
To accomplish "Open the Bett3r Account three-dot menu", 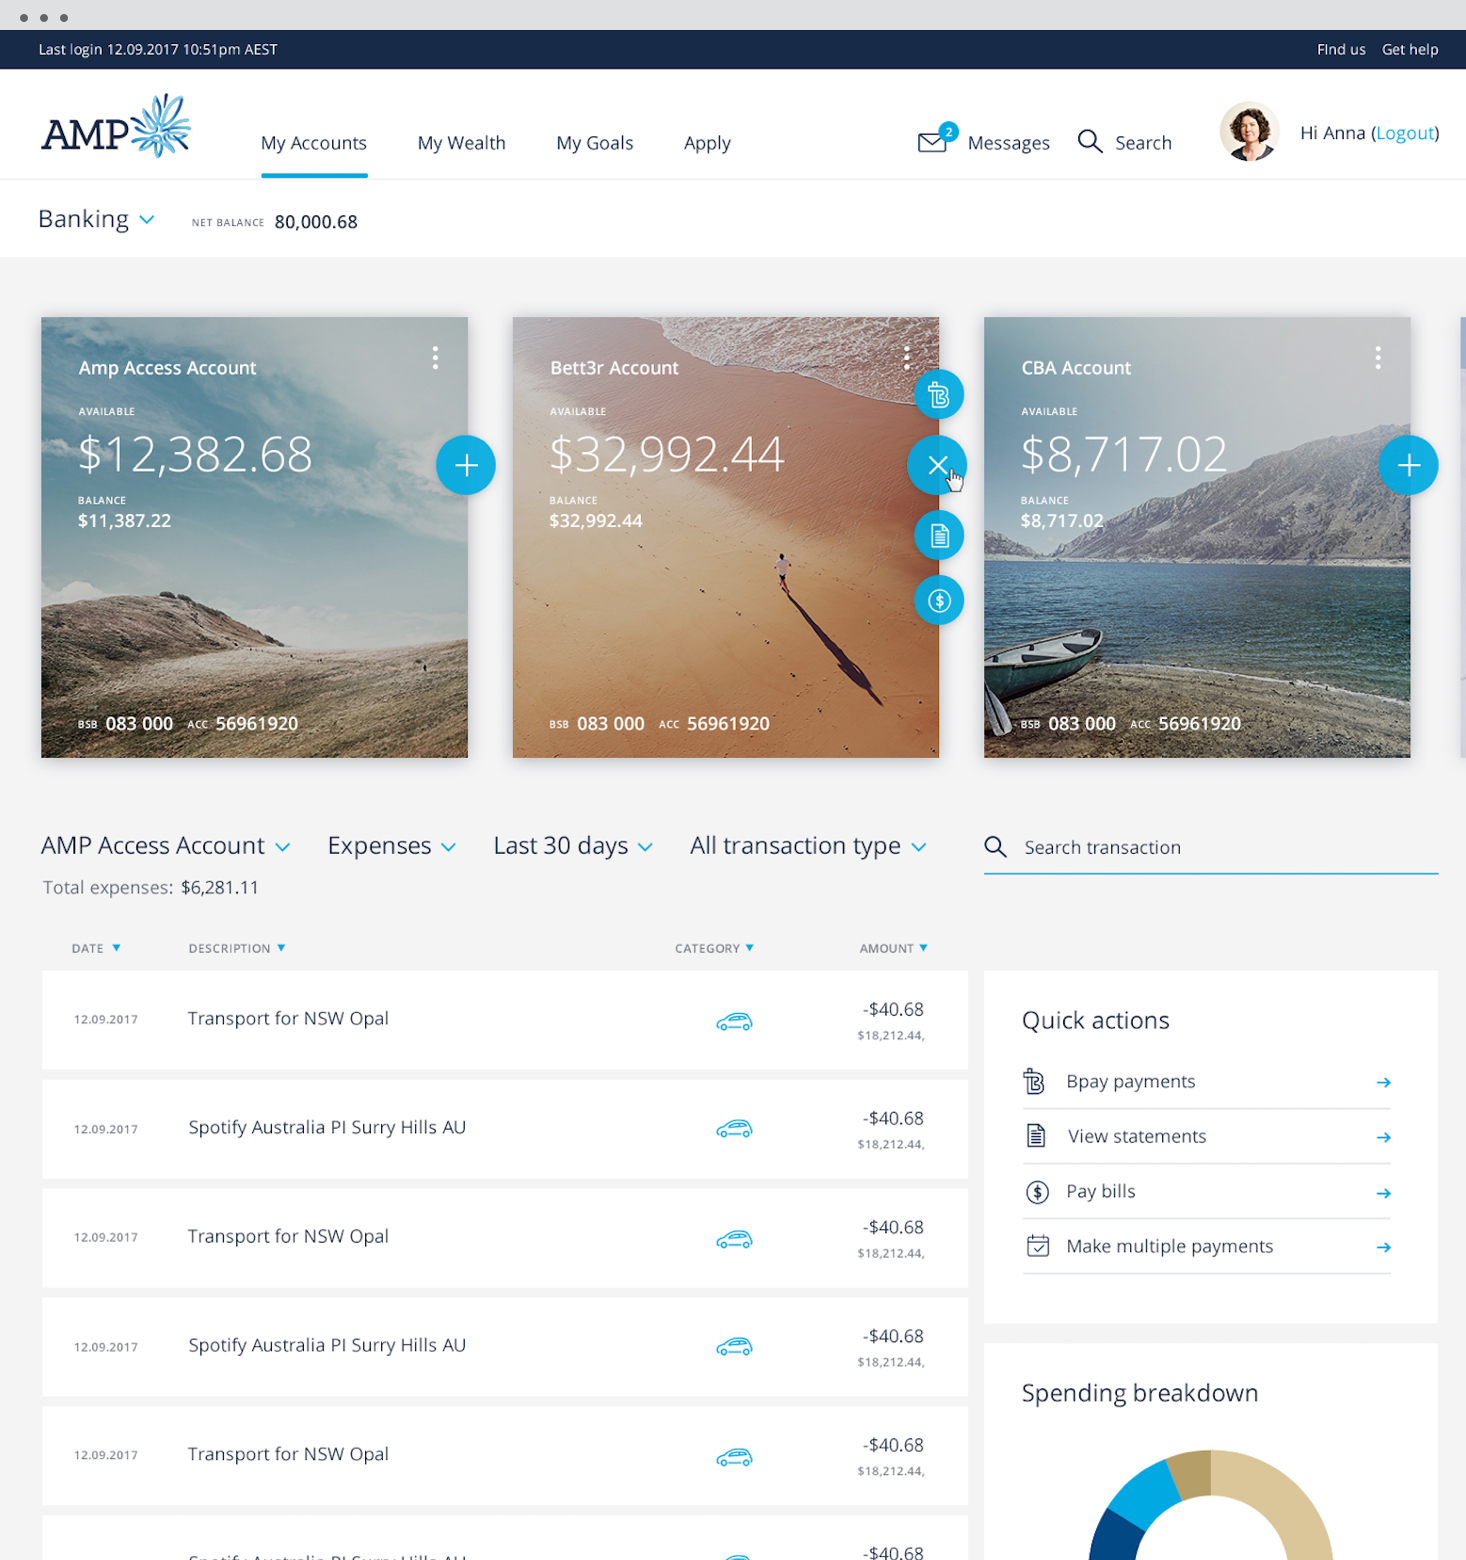I will (907, 357).
